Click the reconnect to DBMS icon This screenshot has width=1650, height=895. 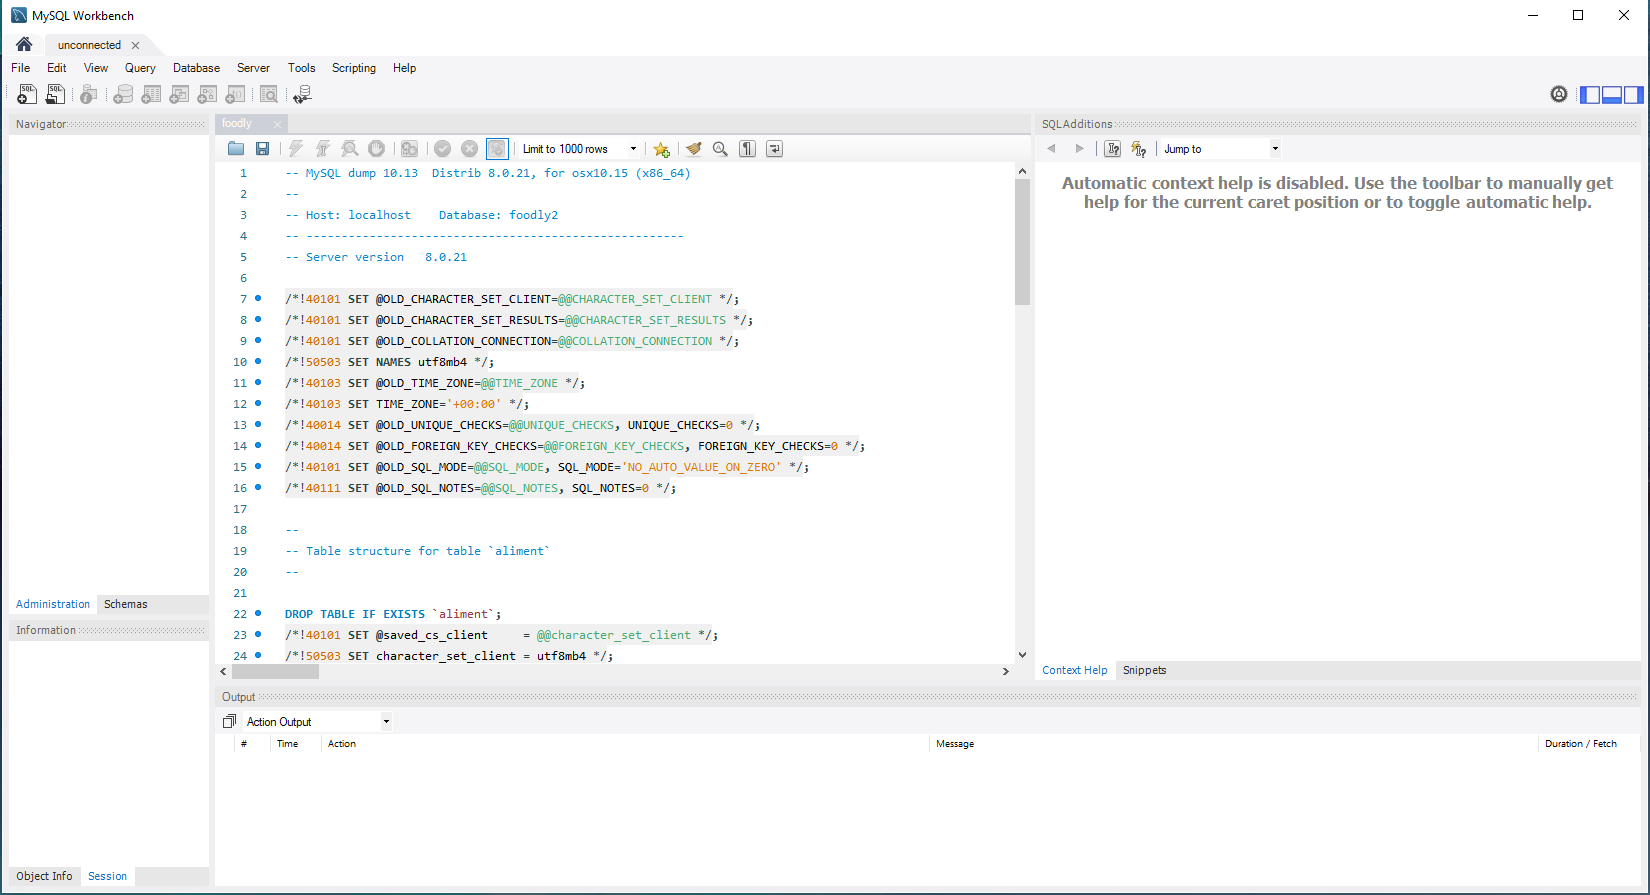click(x=302, y=94)
